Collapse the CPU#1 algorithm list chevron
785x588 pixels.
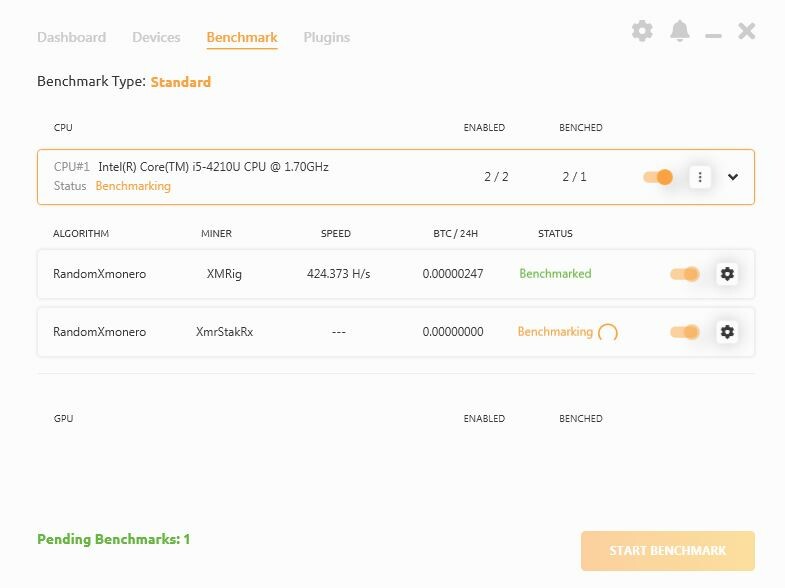[x=733, y=177]
